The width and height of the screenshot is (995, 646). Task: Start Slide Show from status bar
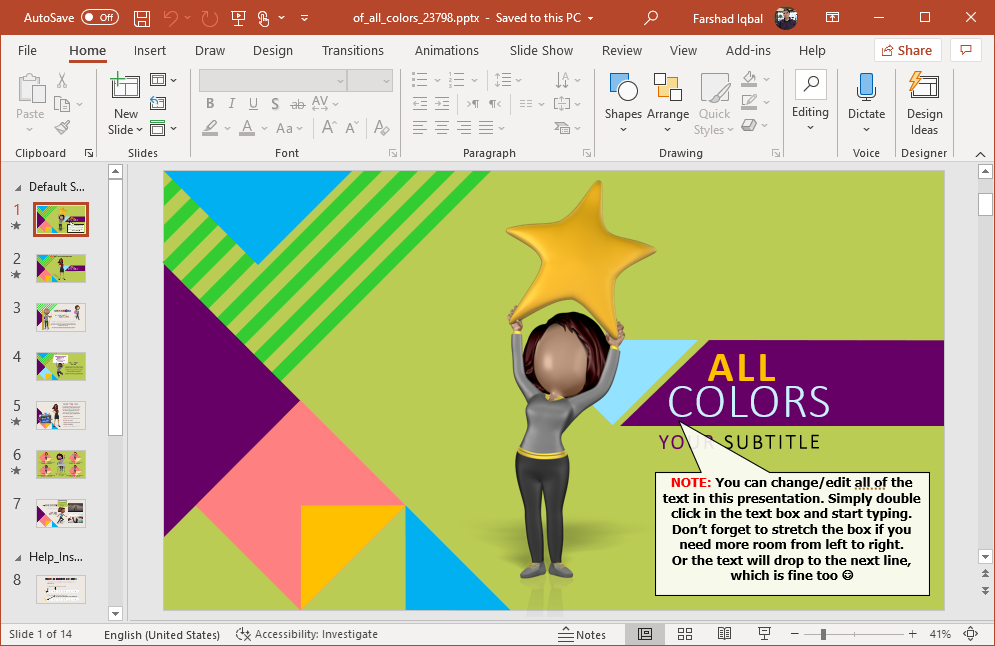[x=765, y=634]
